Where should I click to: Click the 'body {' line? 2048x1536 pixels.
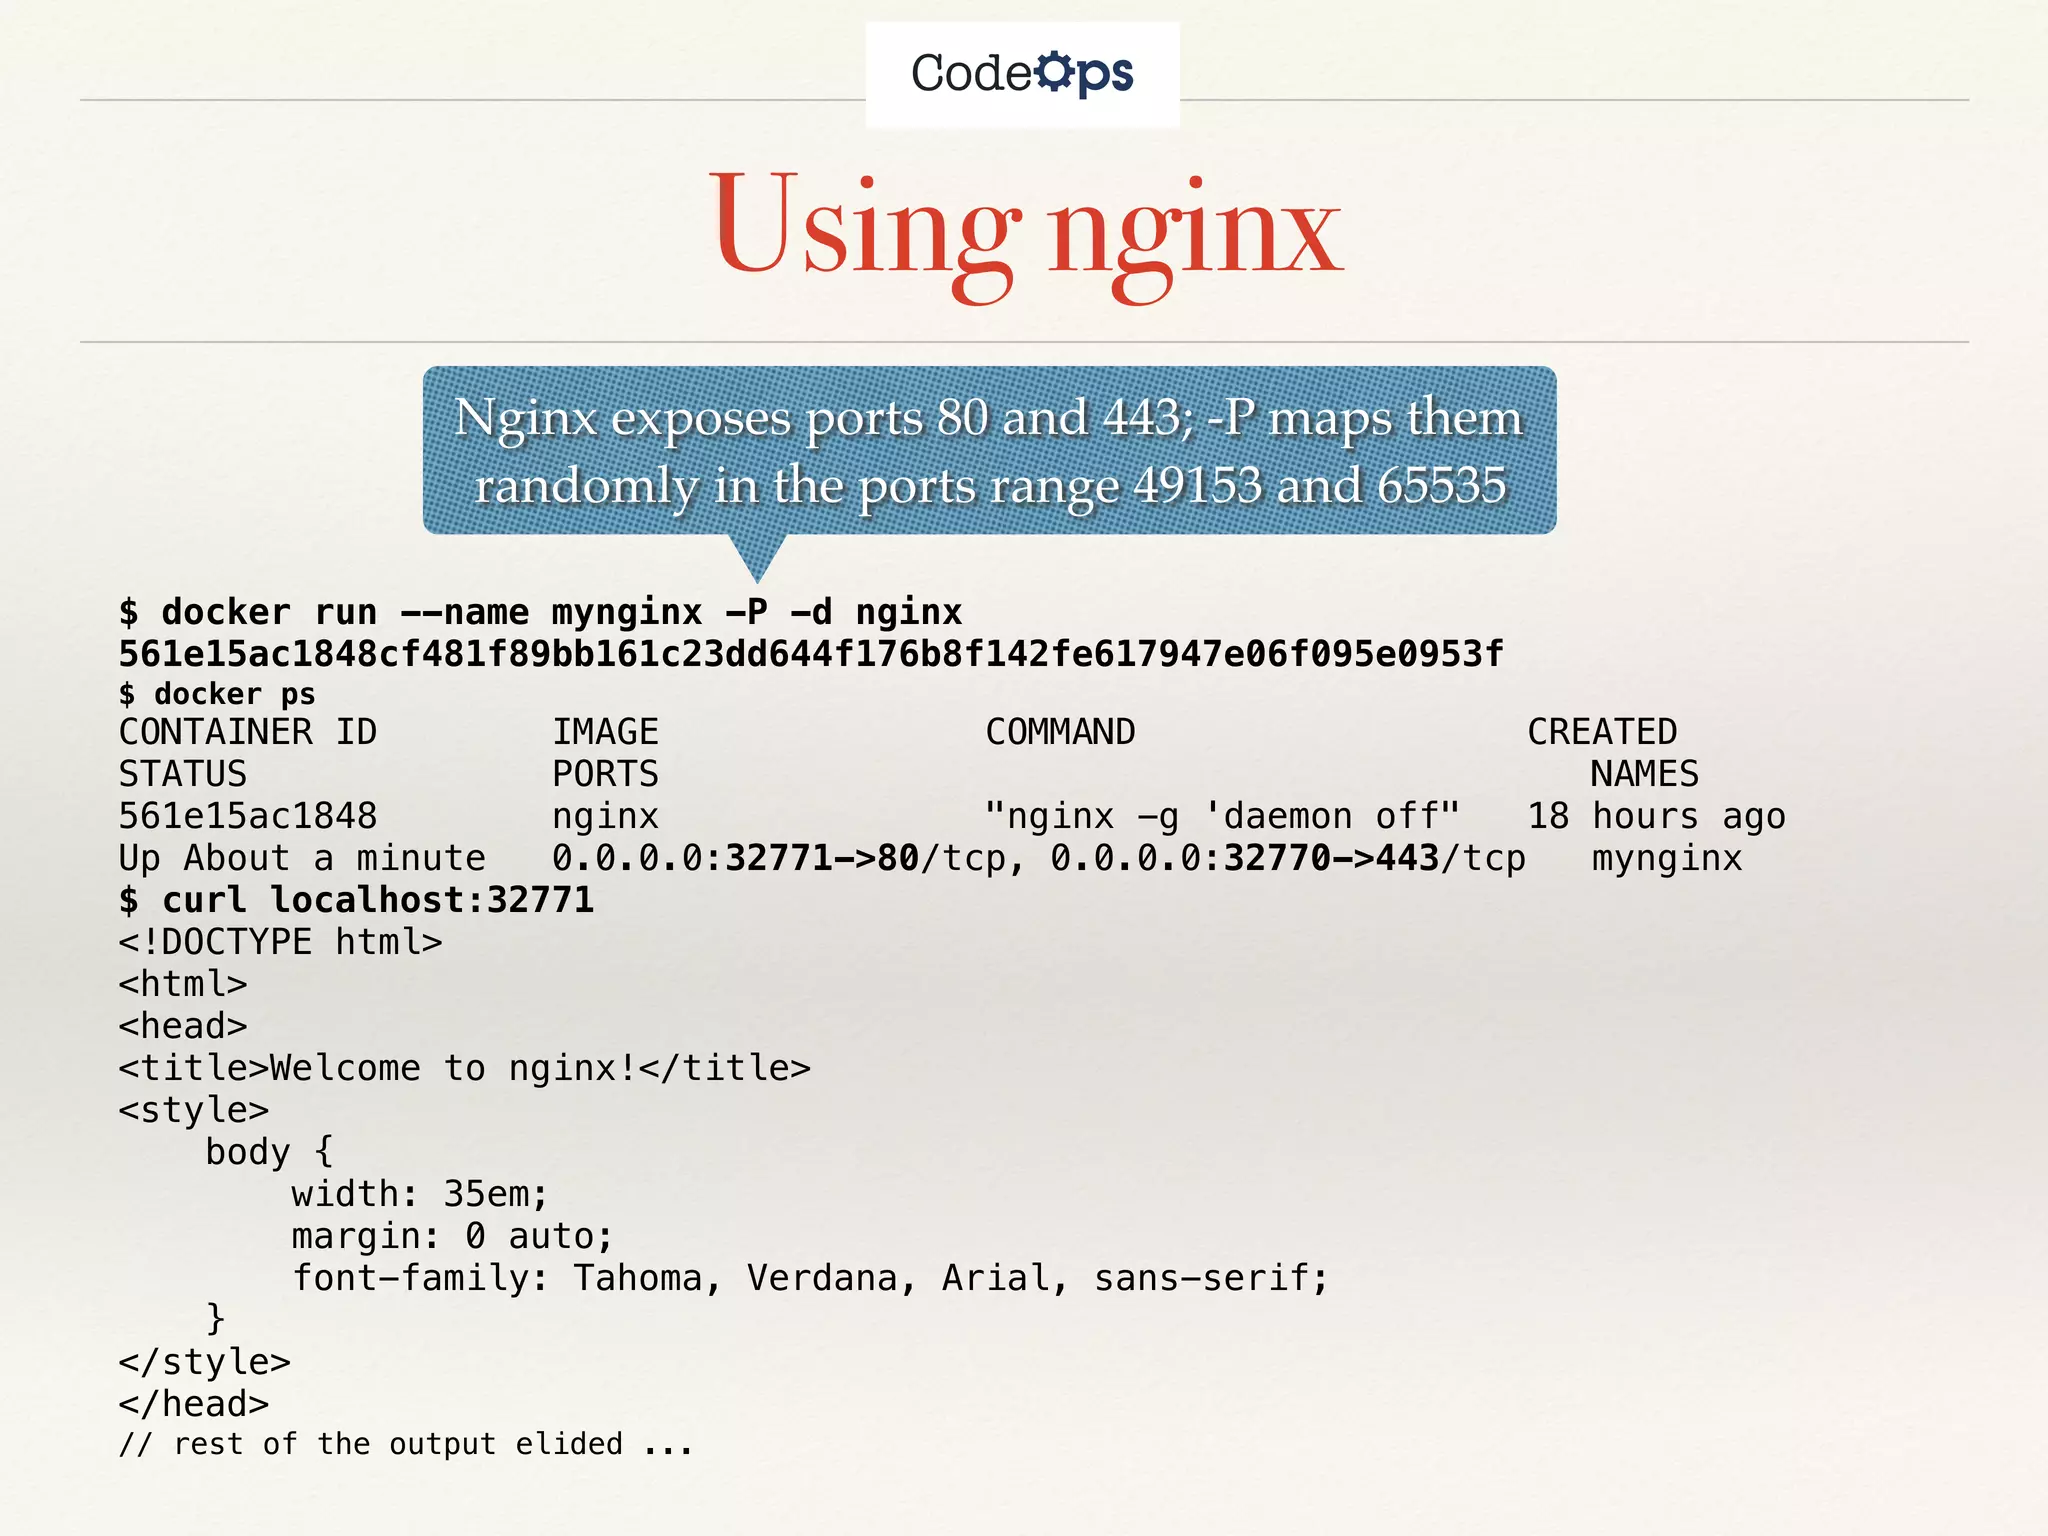click(269, 1152)
